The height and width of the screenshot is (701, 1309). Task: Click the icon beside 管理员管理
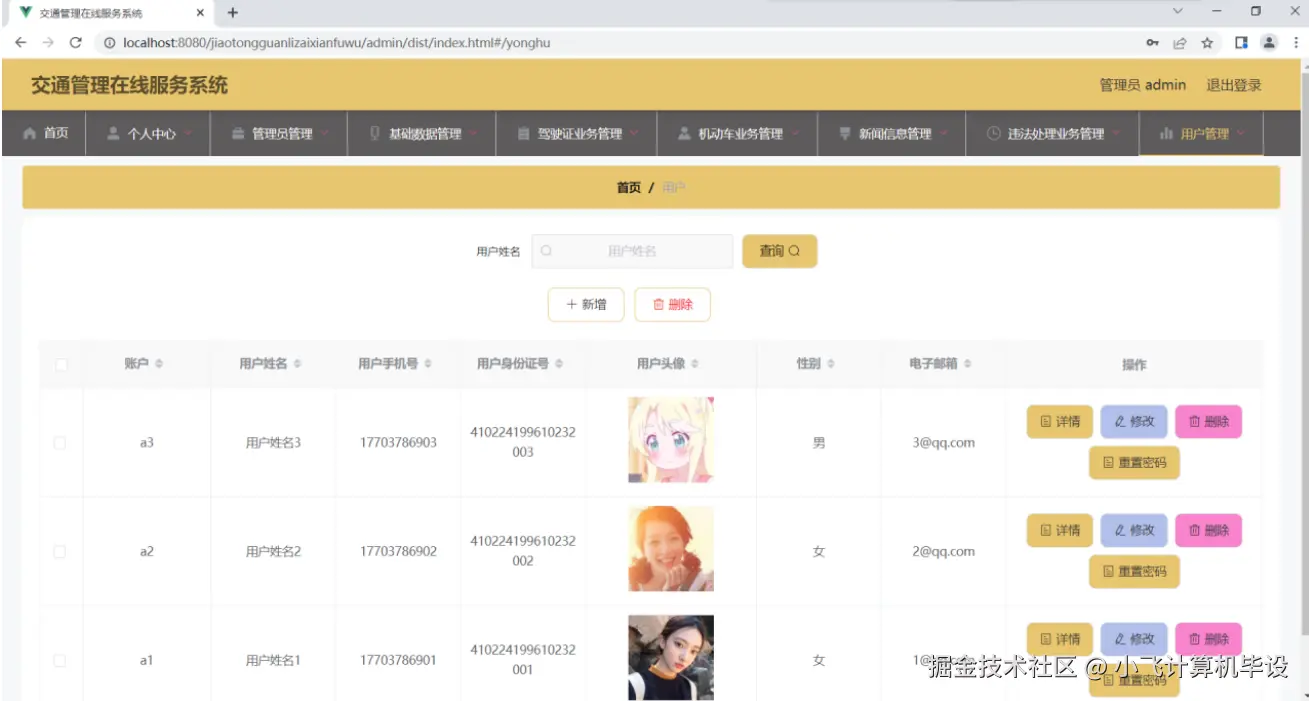point(238,133)
